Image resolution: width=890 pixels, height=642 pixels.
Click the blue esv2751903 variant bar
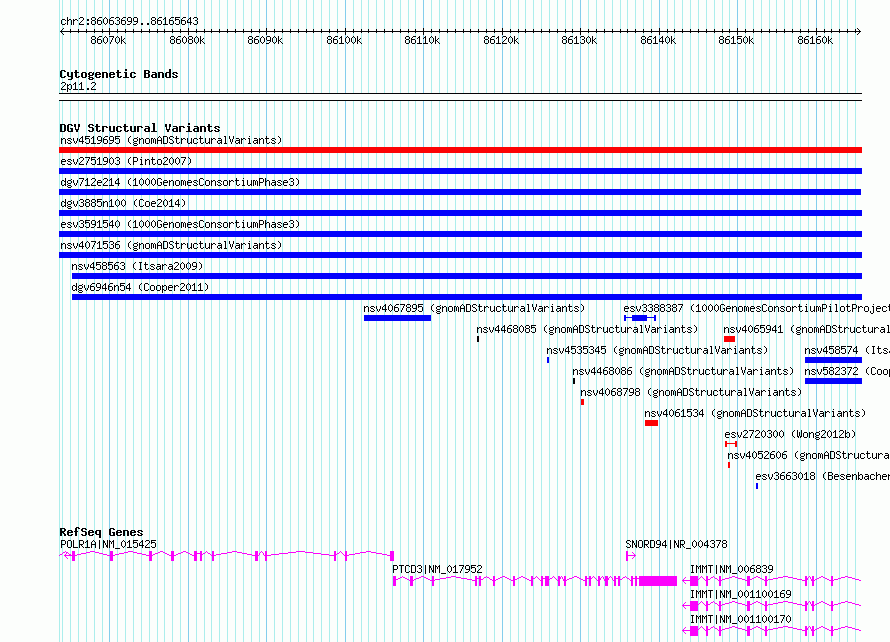click(460, 171)
